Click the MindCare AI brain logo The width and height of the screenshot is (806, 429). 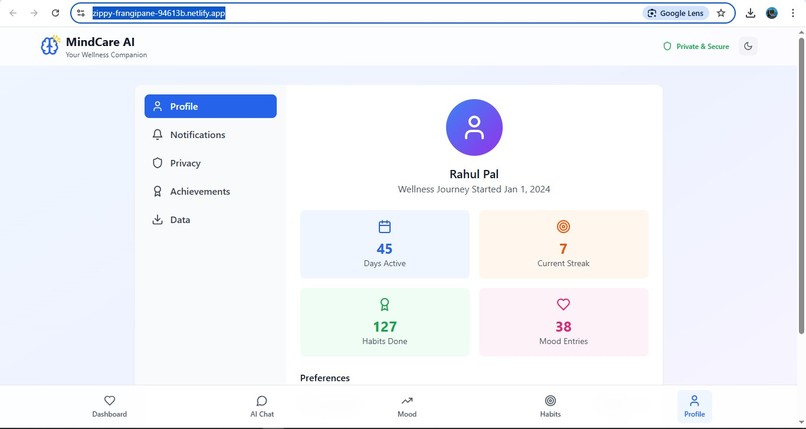coord(50,46)
